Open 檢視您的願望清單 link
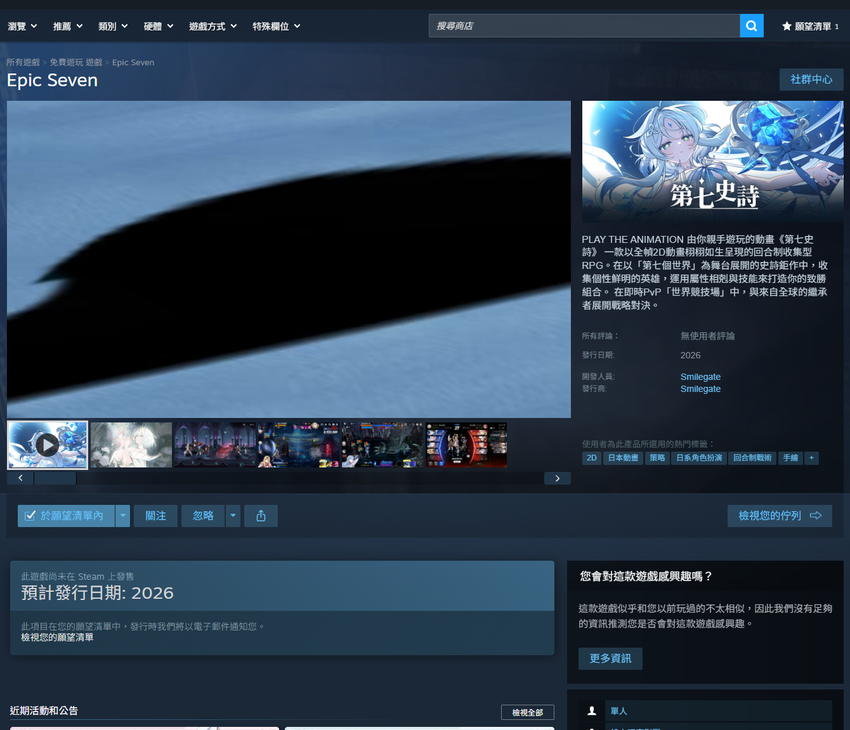The height and width of the screenshot is (730, 850). coord(57,637)
